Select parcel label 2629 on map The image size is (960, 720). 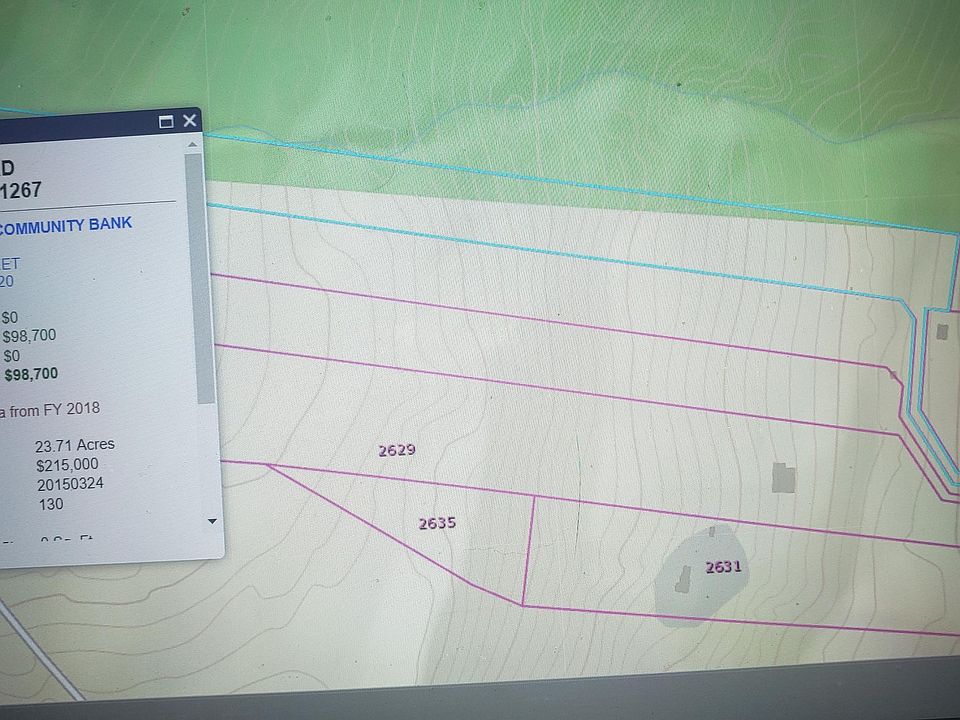[x=397, y=451]
